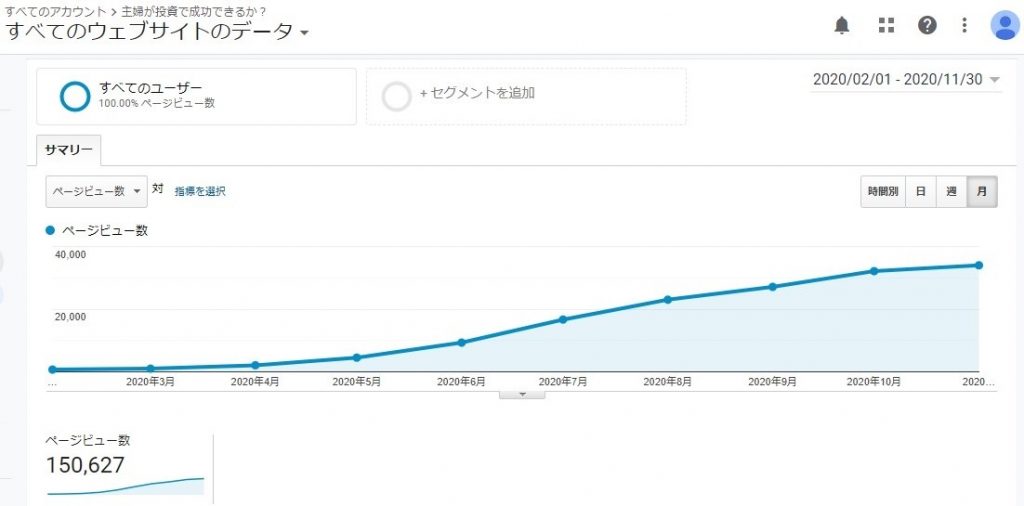Click the 2020年8月 data point on chart
The image size is (1024, 506).
pos(667,300)
